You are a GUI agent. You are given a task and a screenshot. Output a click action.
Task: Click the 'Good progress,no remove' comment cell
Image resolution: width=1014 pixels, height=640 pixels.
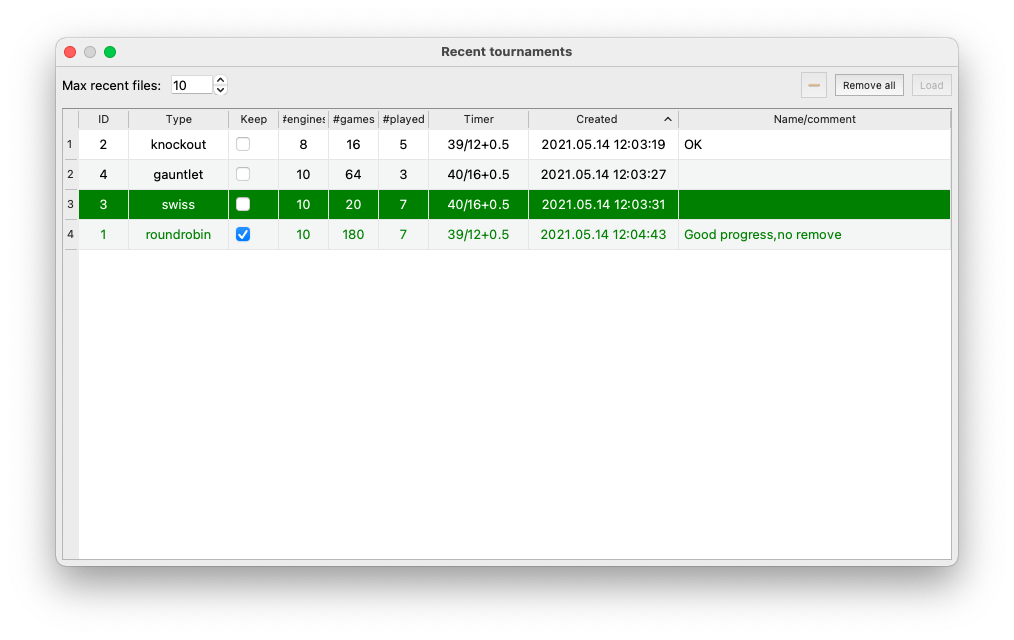[x=762, y=234]
